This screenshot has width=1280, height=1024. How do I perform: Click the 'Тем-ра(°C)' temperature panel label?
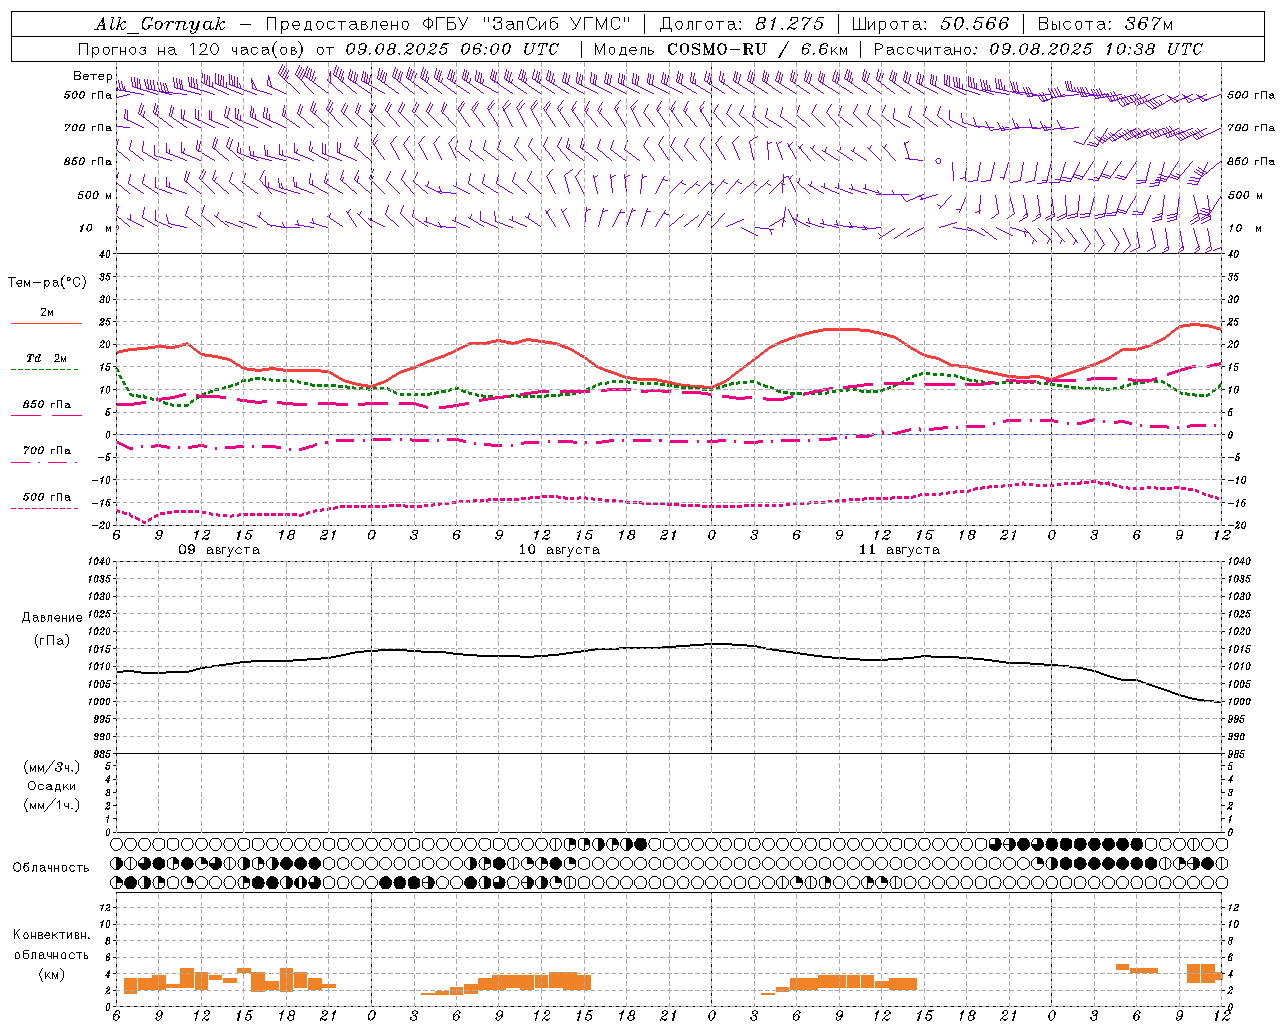click(47, 283)
